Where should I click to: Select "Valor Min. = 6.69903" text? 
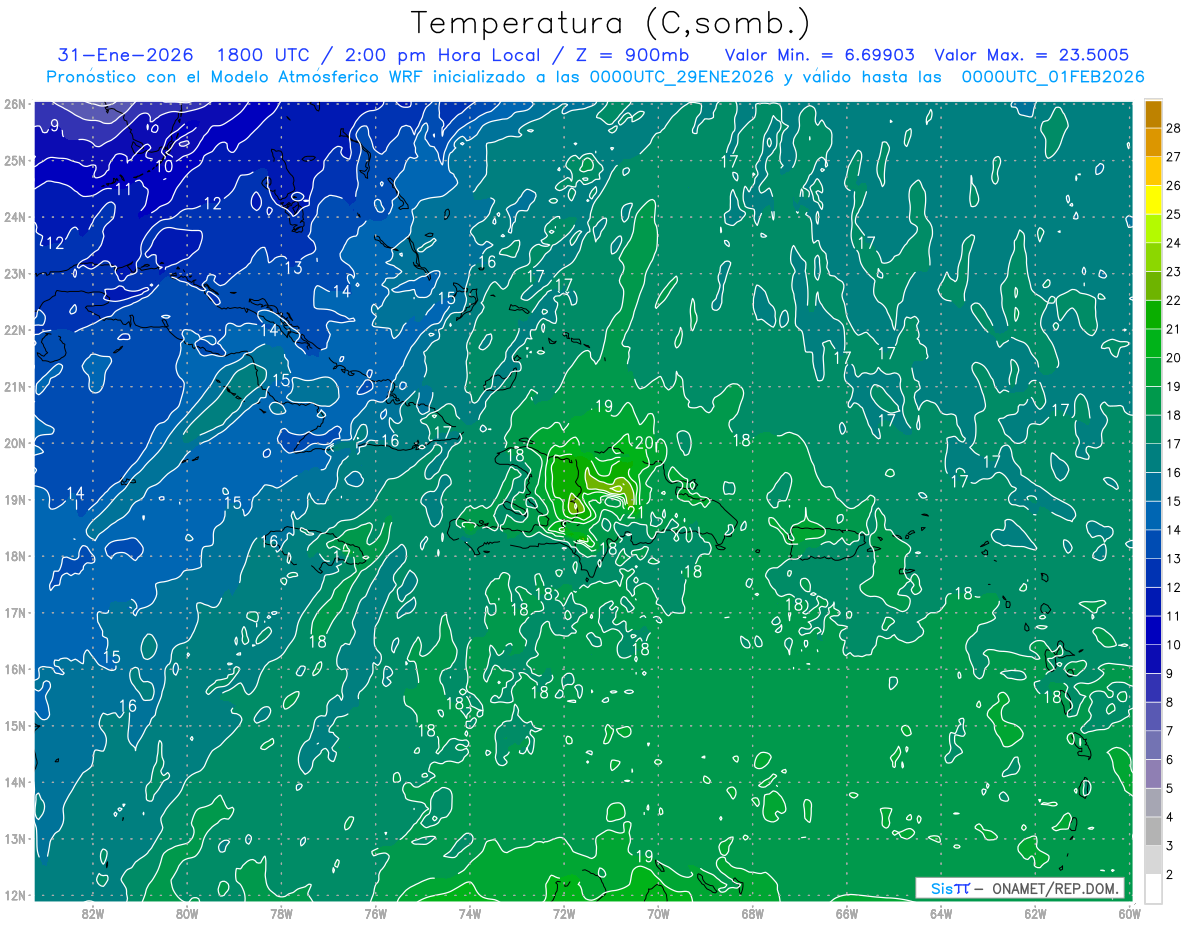point(819,55)
